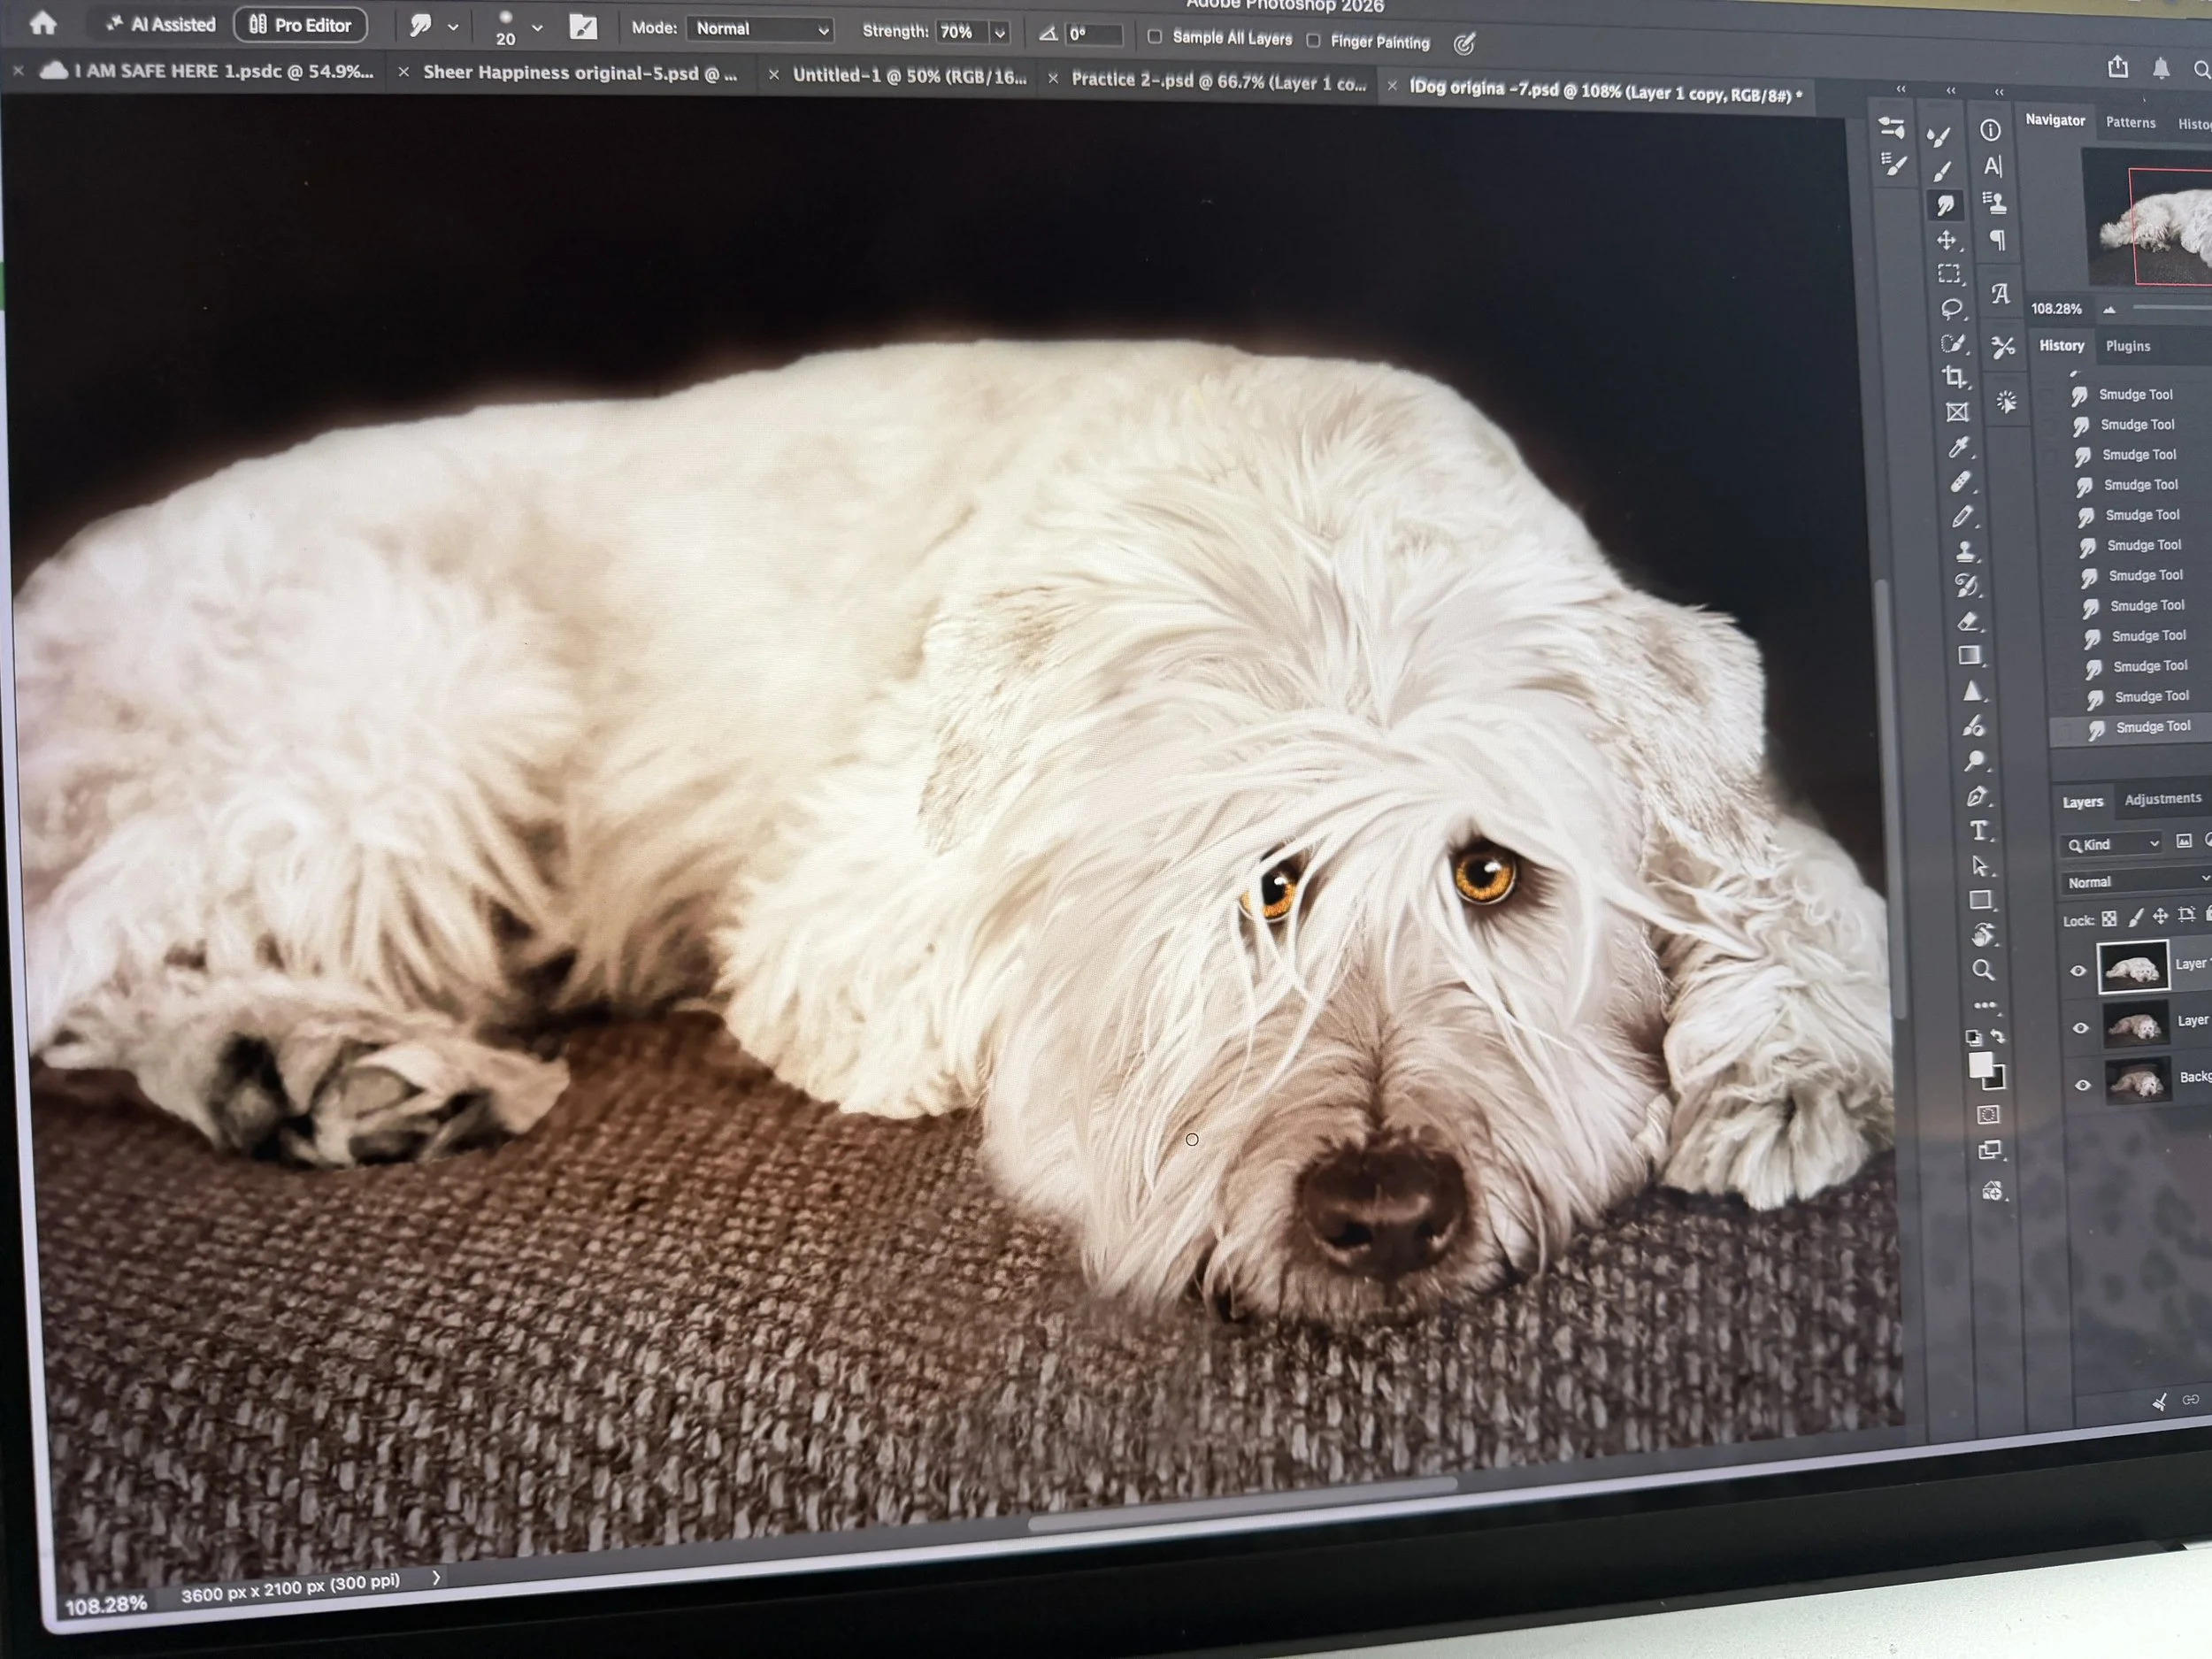
Task: Toggle the lock transparent pixels icon
Action: (2109, 918)
